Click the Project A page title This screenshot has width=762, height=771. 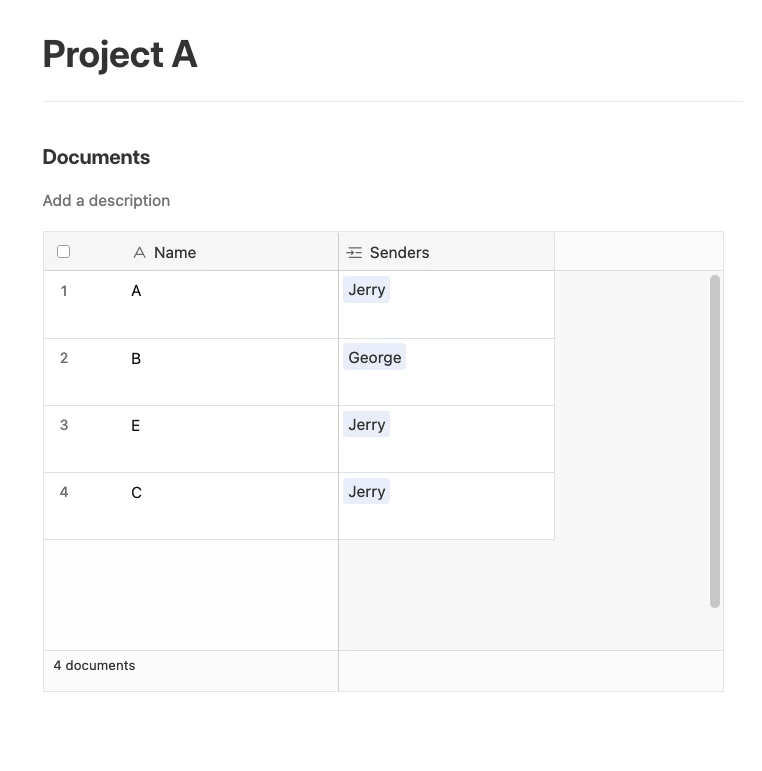(x=120, y=54)
